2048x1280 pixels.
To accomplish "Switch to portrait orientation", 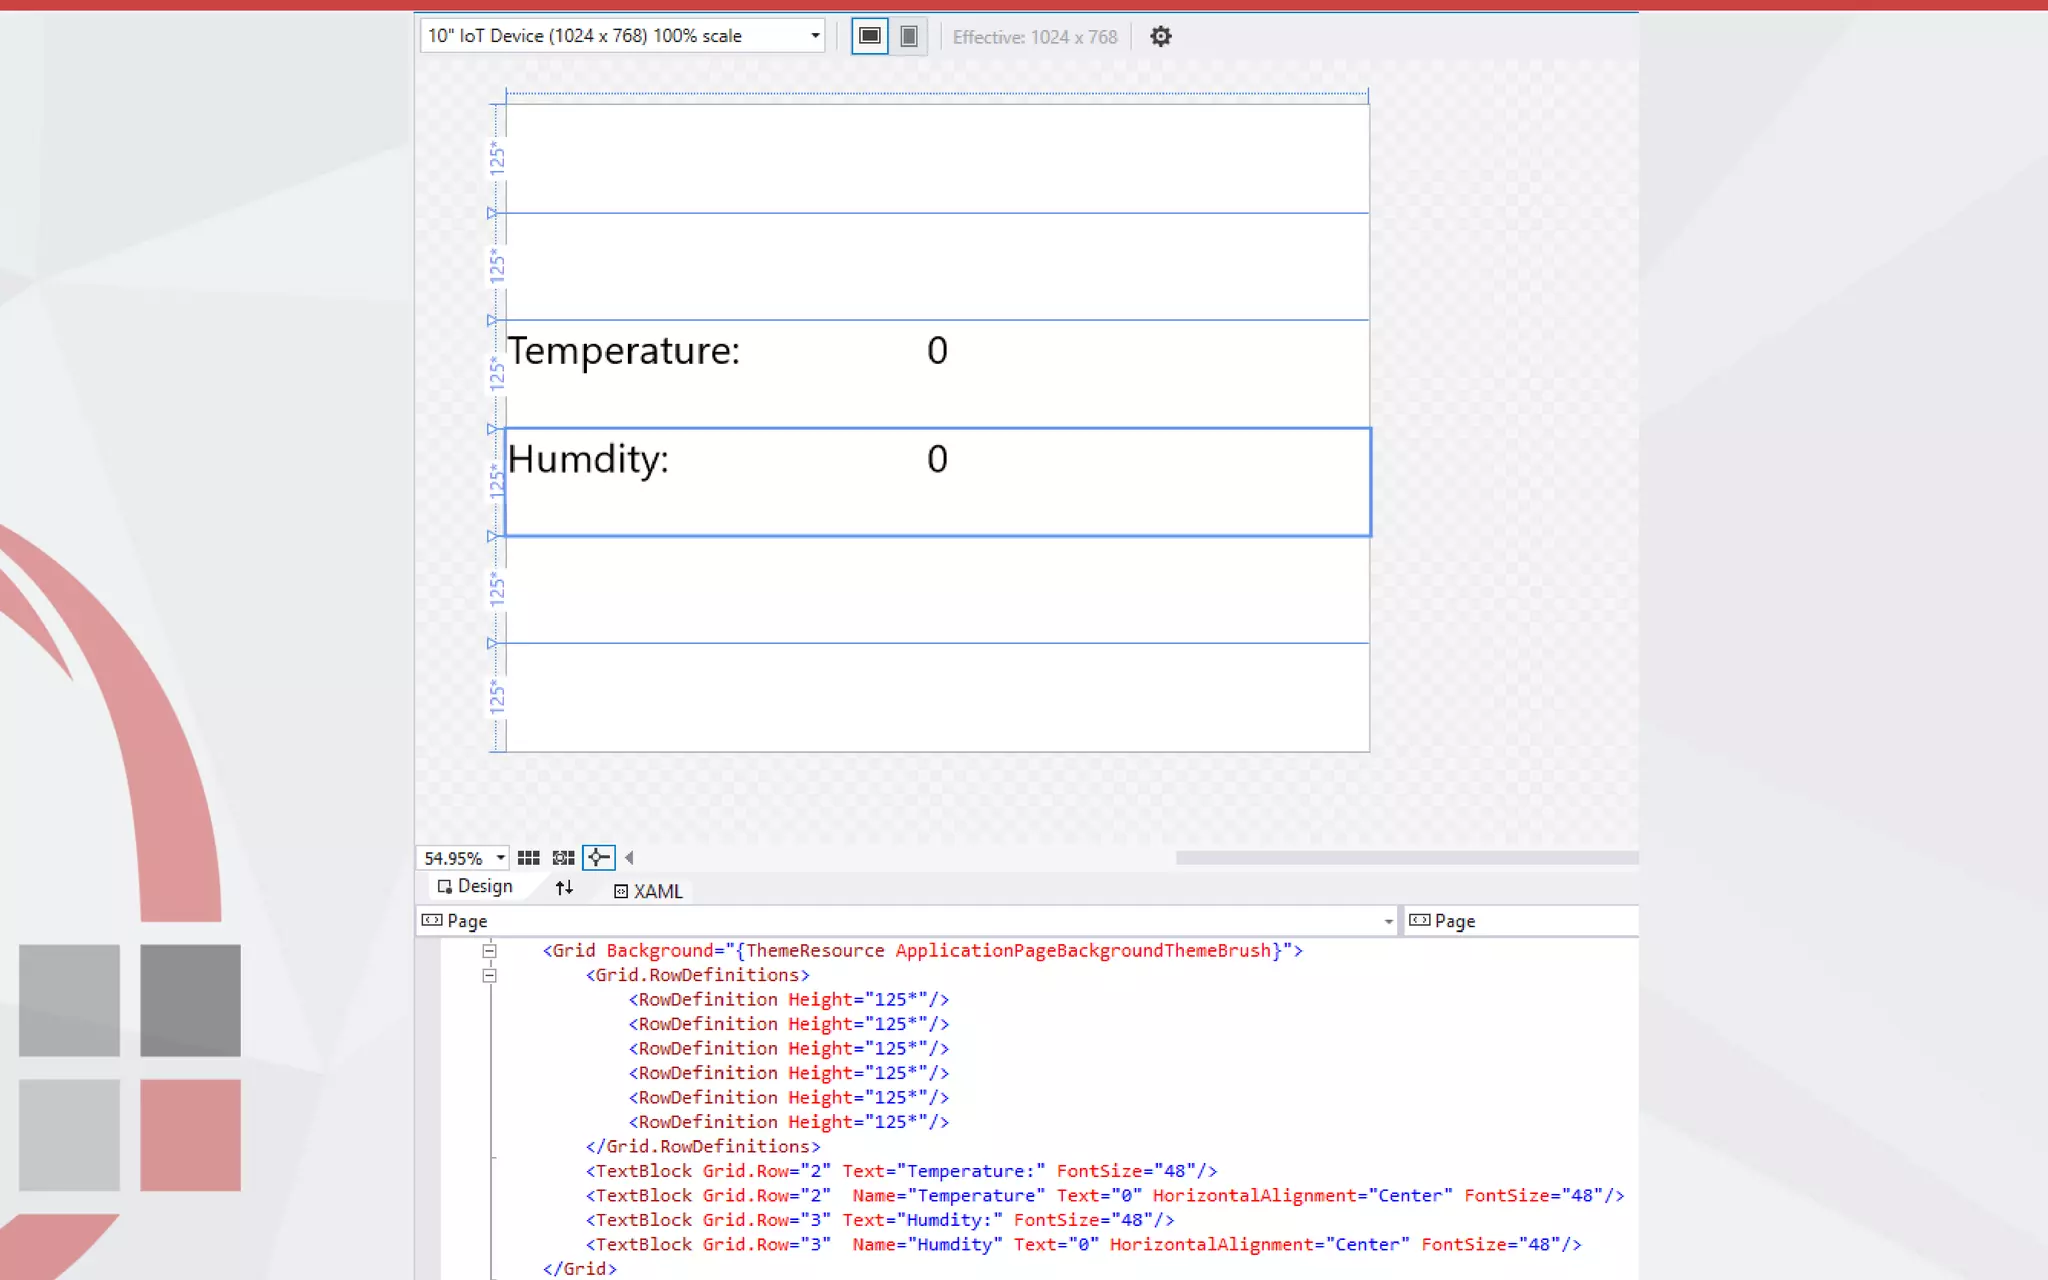I will point(908,36).
